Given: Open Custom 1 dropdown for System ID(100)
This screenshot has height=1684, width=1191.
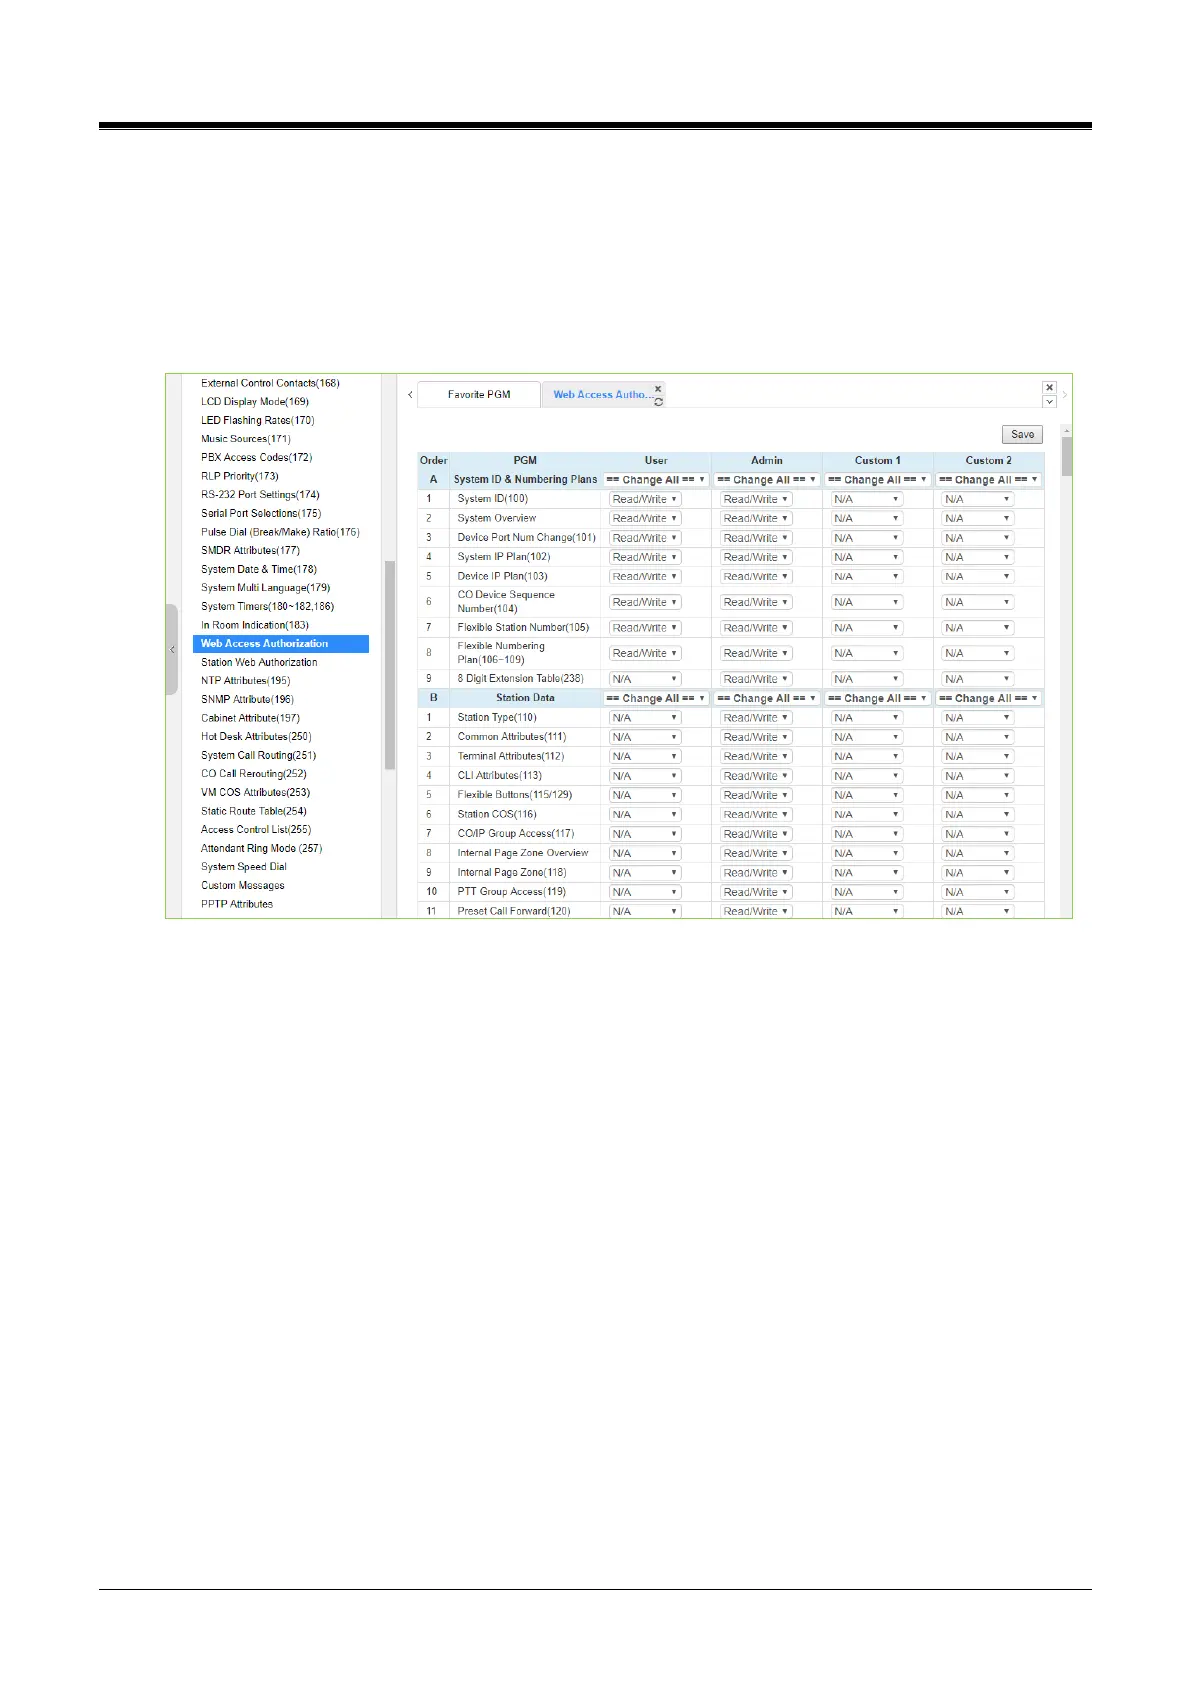Looking at the screenshot, I should 867,499.
